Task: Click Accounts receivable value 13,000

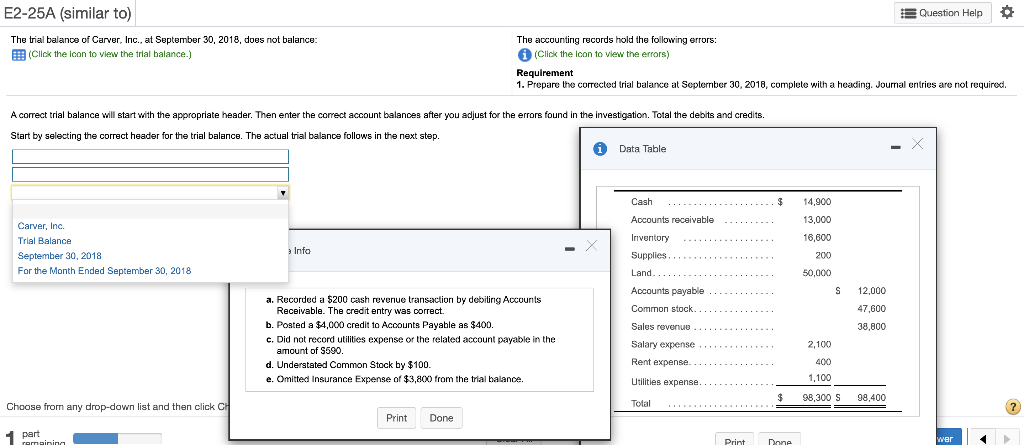Action: (817, 220)
